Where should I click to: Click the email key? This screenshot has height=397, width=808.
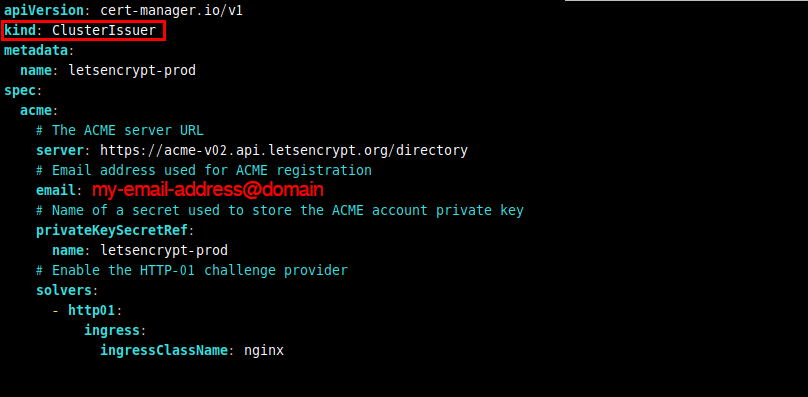pyautogui.click(x=55, y=191)
